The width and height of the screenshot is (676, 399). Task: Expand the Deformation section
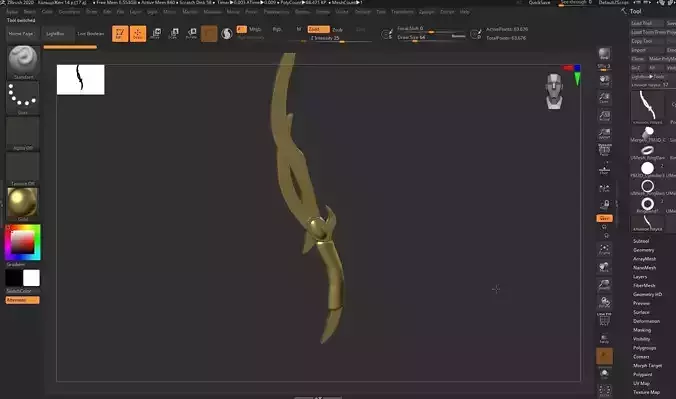coord(646,321)
